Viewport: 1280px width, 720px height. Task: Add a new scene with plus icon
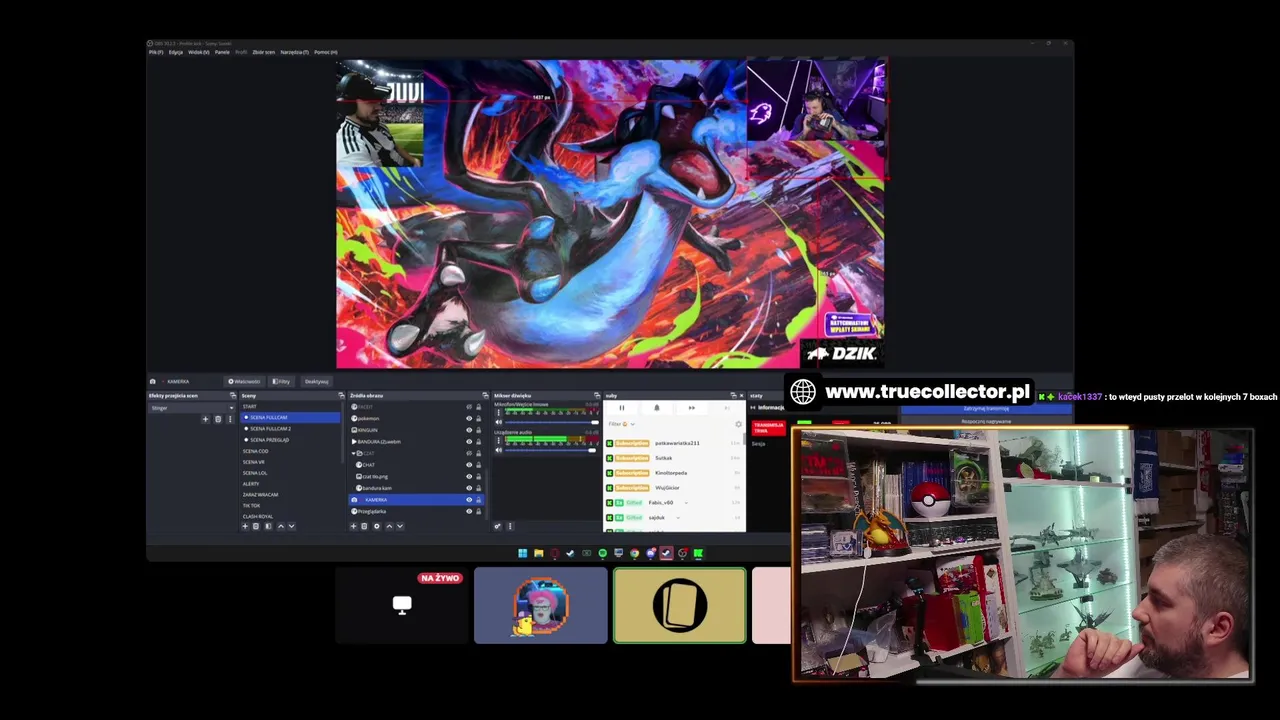click(x=245, y=526)
